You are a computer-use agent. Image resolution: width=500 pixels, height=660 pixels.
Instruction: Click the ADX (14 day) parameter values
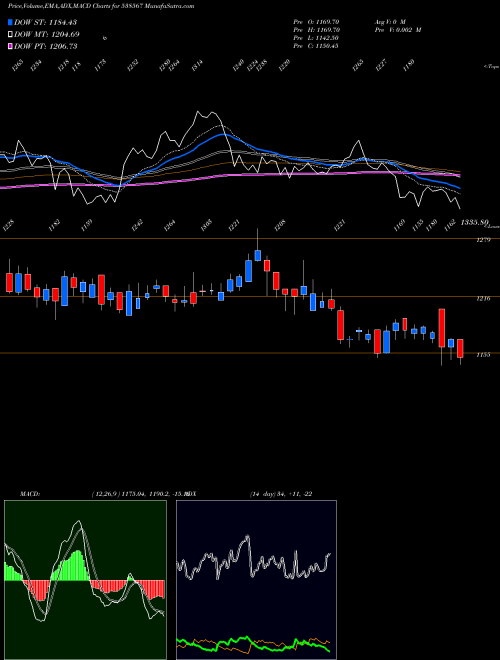coord(281,494)
